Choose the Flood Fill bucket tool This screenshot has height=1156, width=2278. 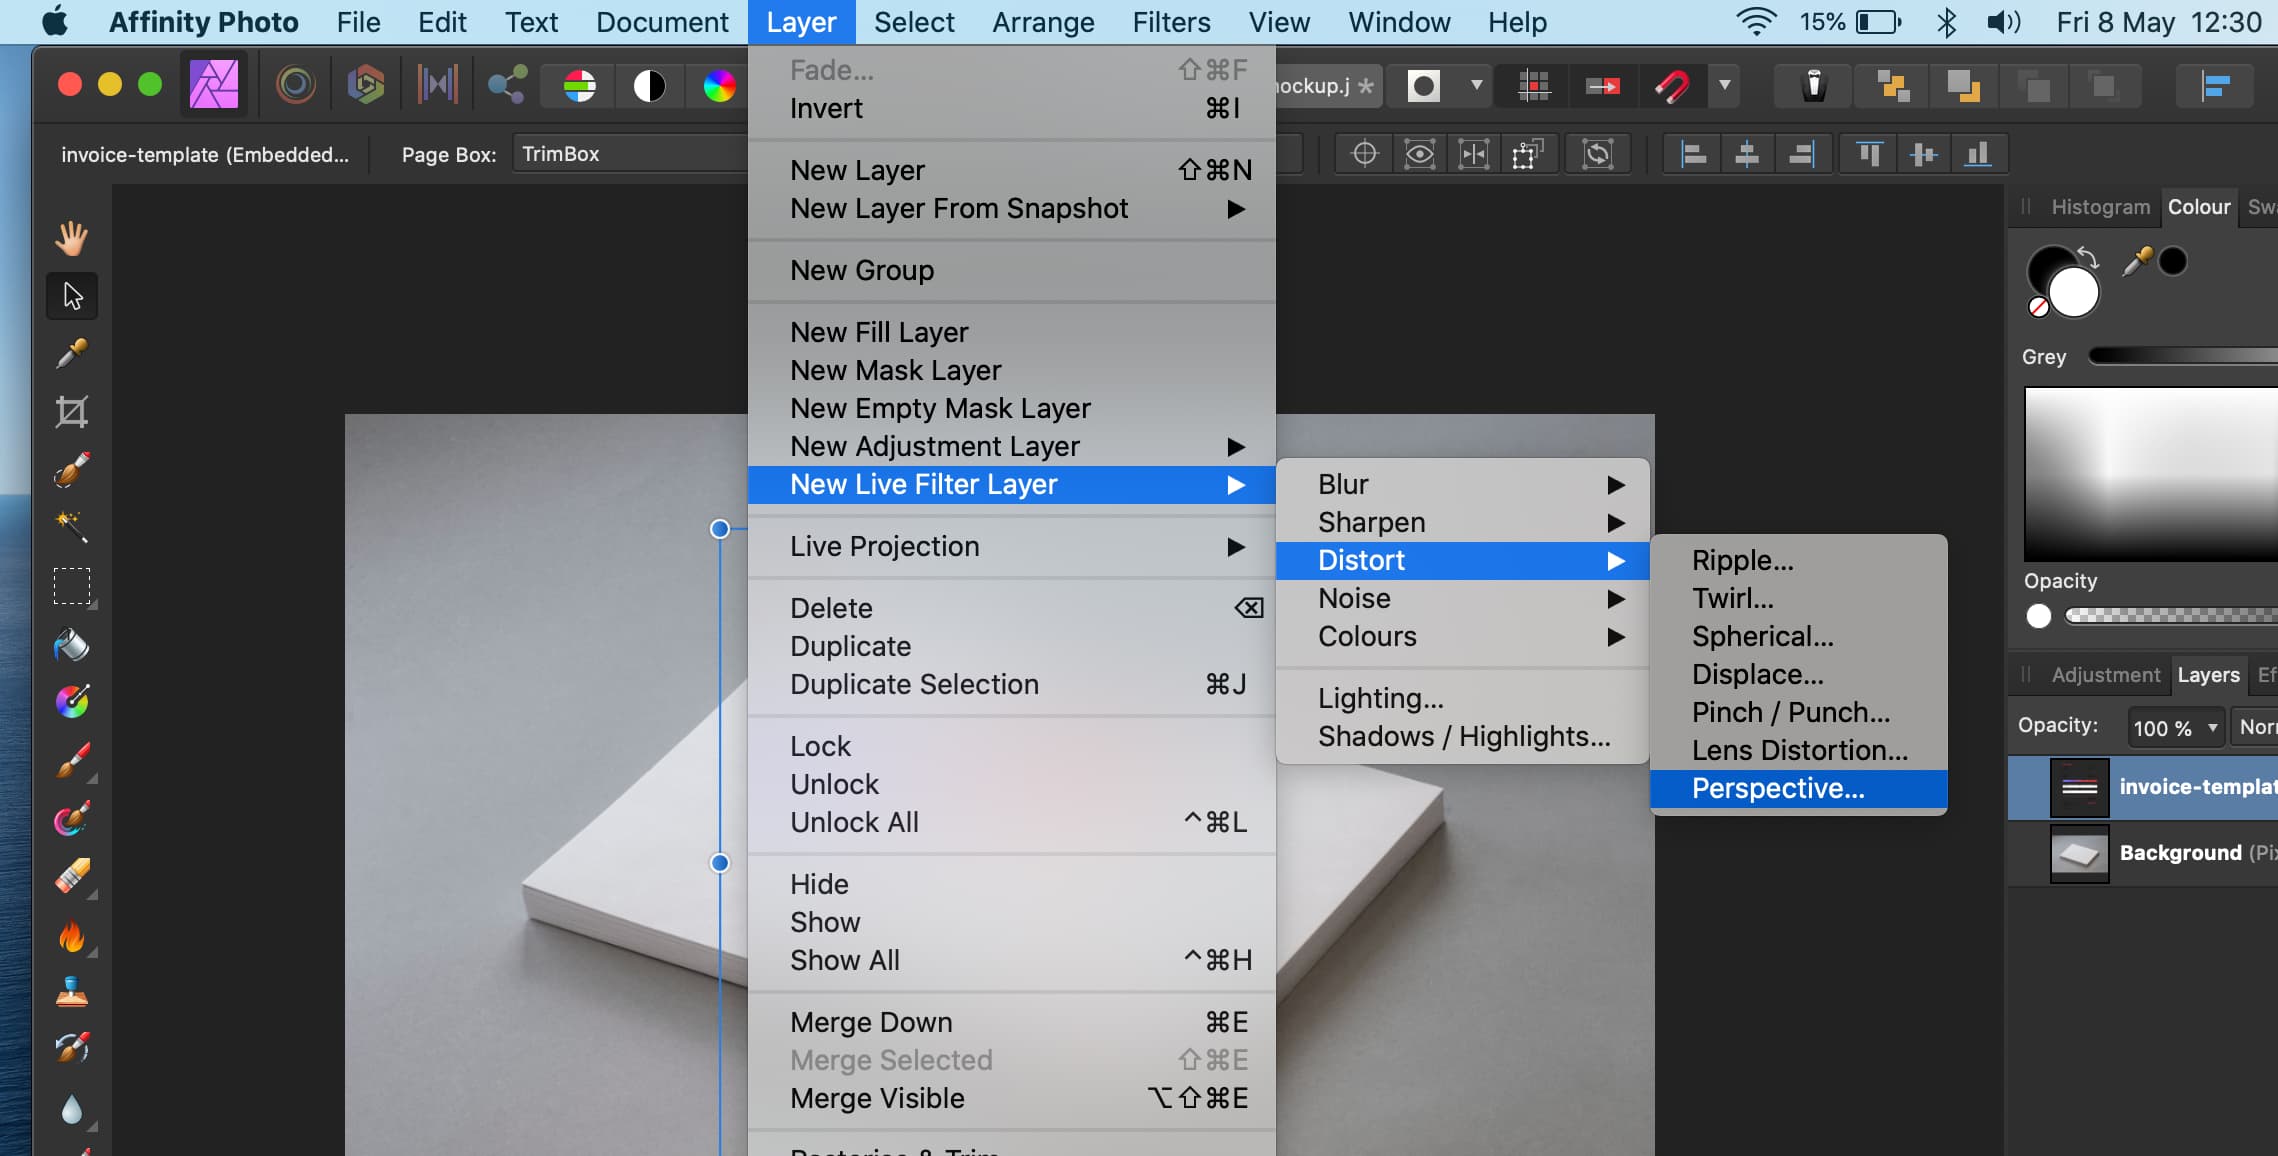tap(71, 645)
